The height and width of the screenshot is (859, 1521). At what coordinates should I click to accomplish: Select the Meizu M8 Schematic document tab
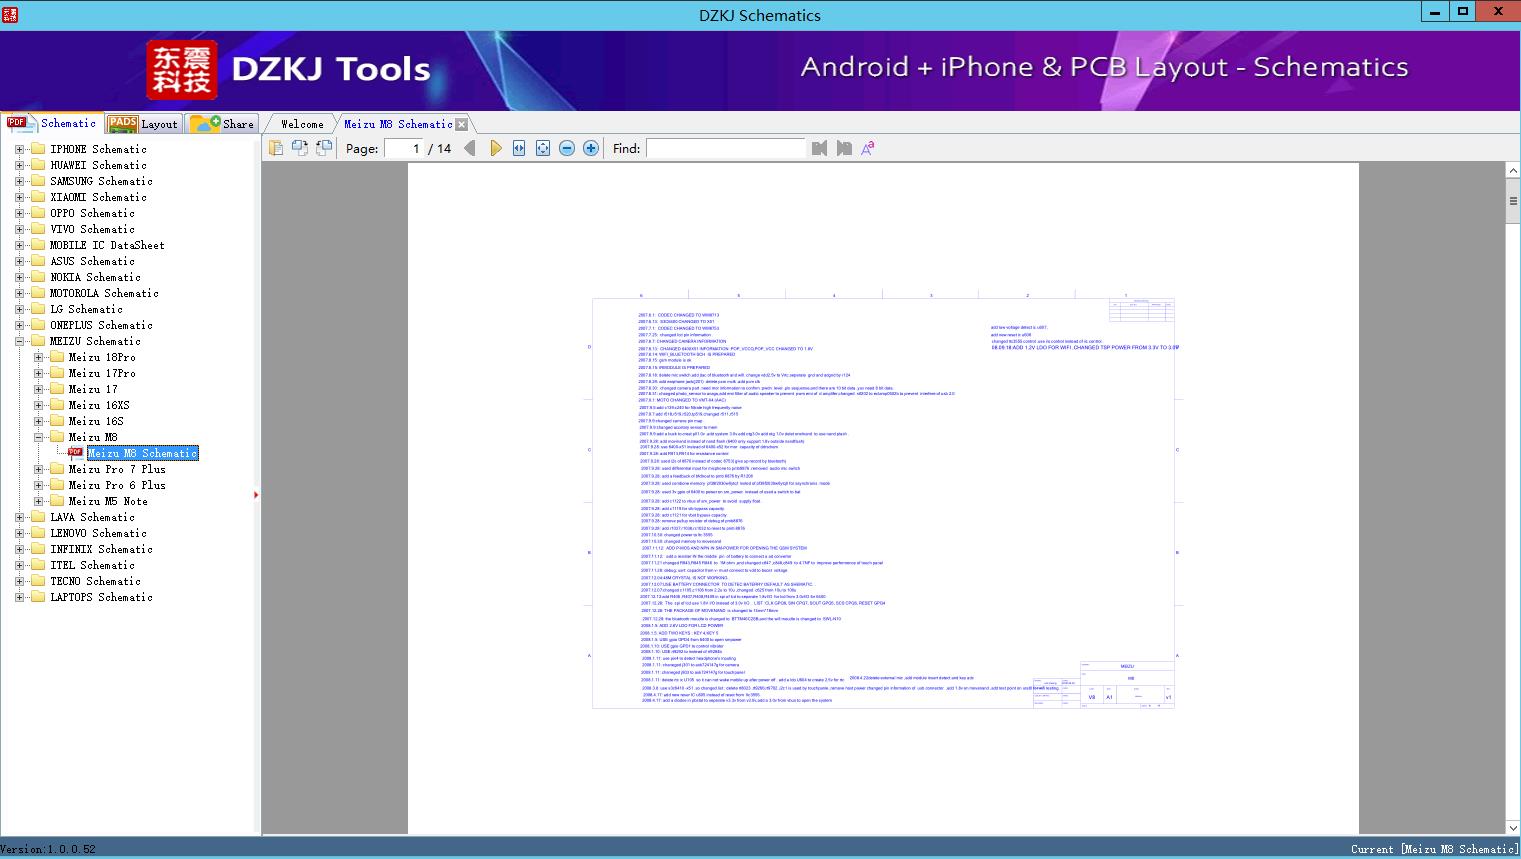pyautogui.click(x=398, y=124)
